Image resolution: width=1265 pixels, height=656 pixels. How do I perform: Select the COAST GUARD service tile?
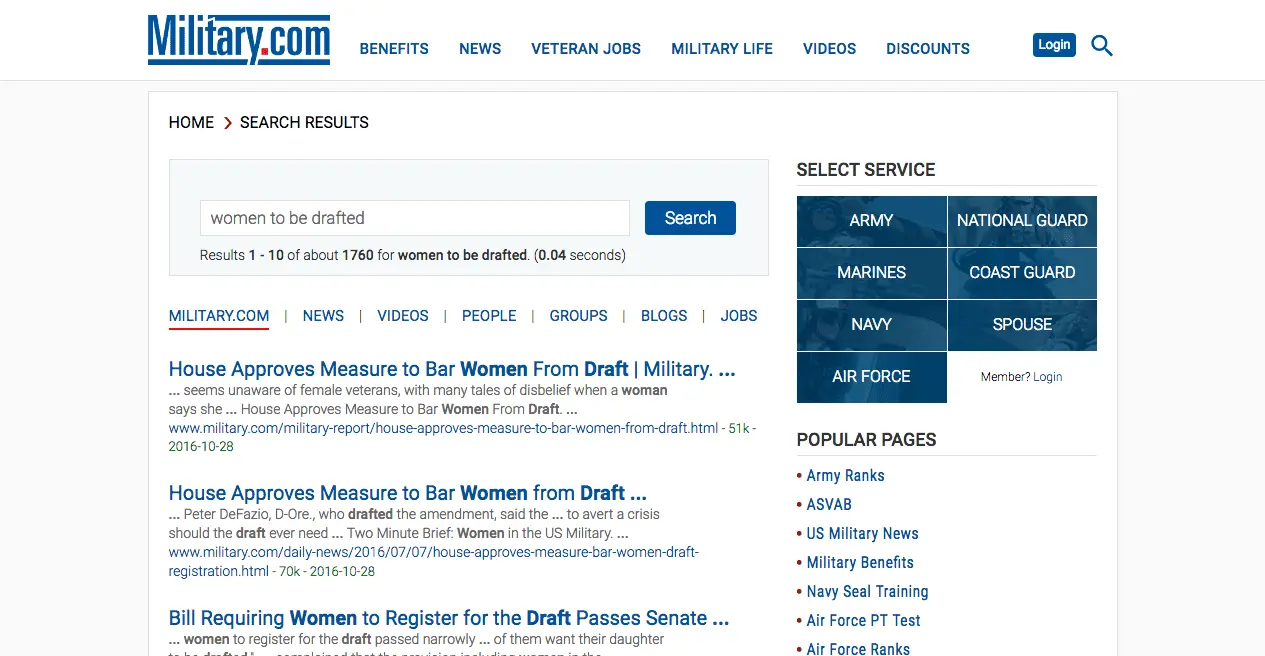pos(1022,273)
